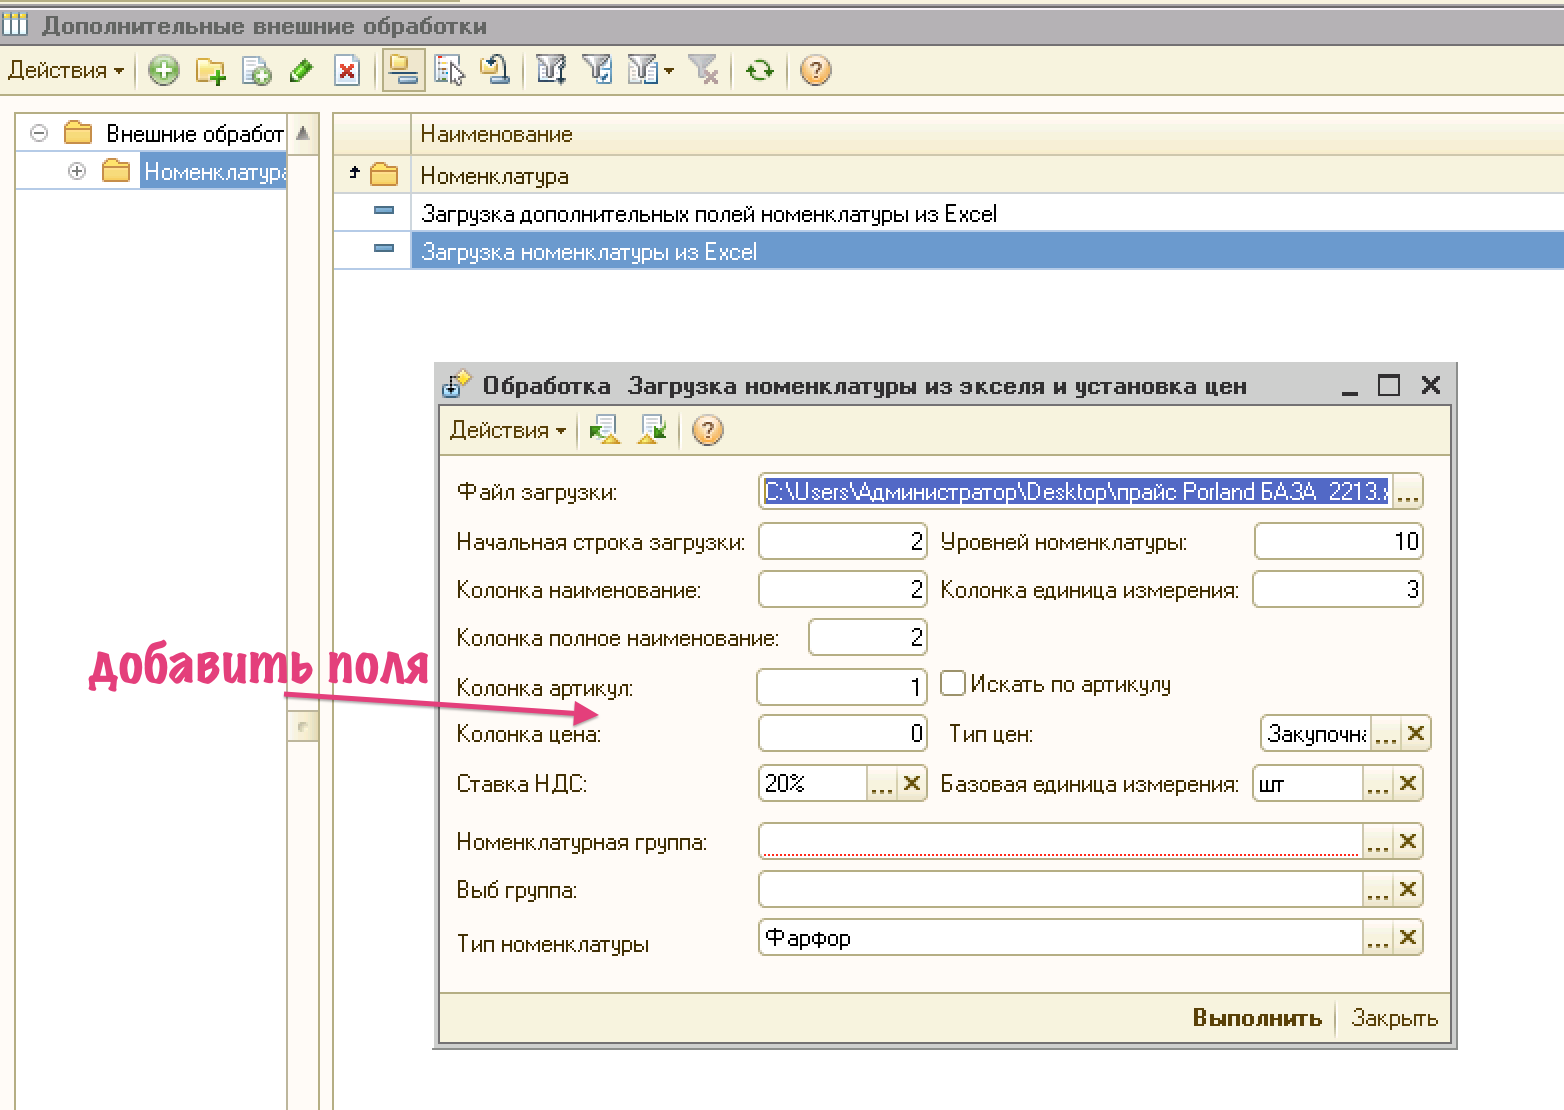Click the green pencil edit icon
Viewport: 1564px width, 1110px height.
[301, 71]
